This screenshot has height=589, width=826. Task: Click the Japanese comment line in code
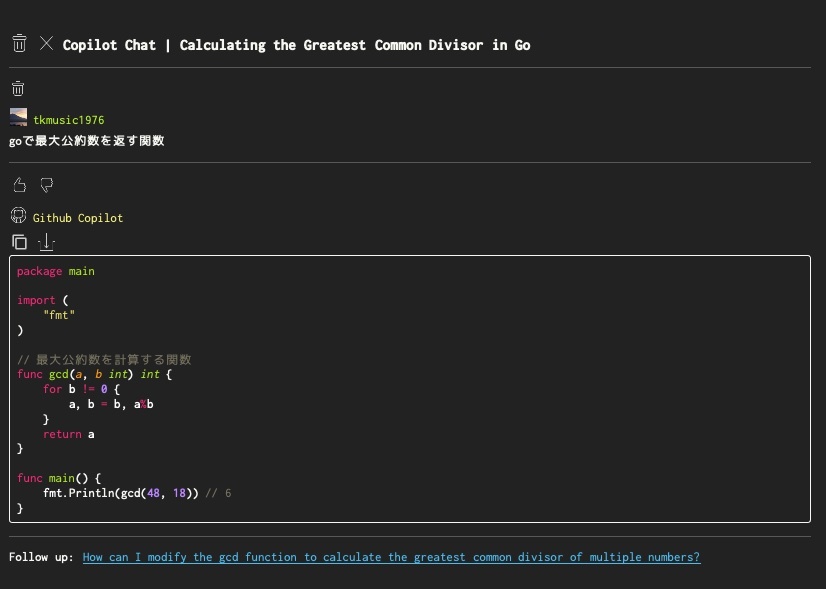(104, 360)
